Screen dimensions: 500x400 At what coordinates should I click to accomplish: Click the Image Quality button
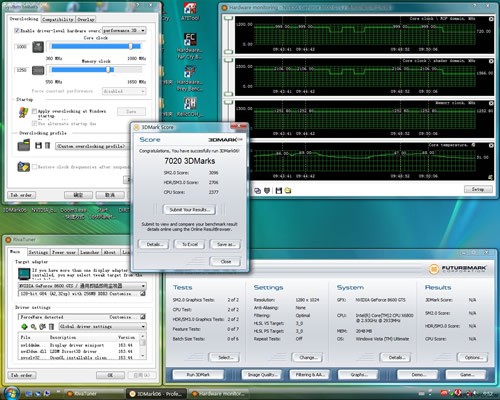coord(262,375)
